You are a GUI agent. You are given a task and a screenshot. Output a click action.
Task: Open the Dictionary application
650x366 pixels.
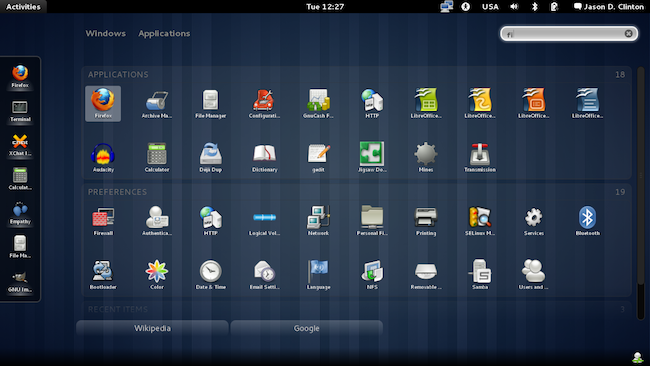264,158
